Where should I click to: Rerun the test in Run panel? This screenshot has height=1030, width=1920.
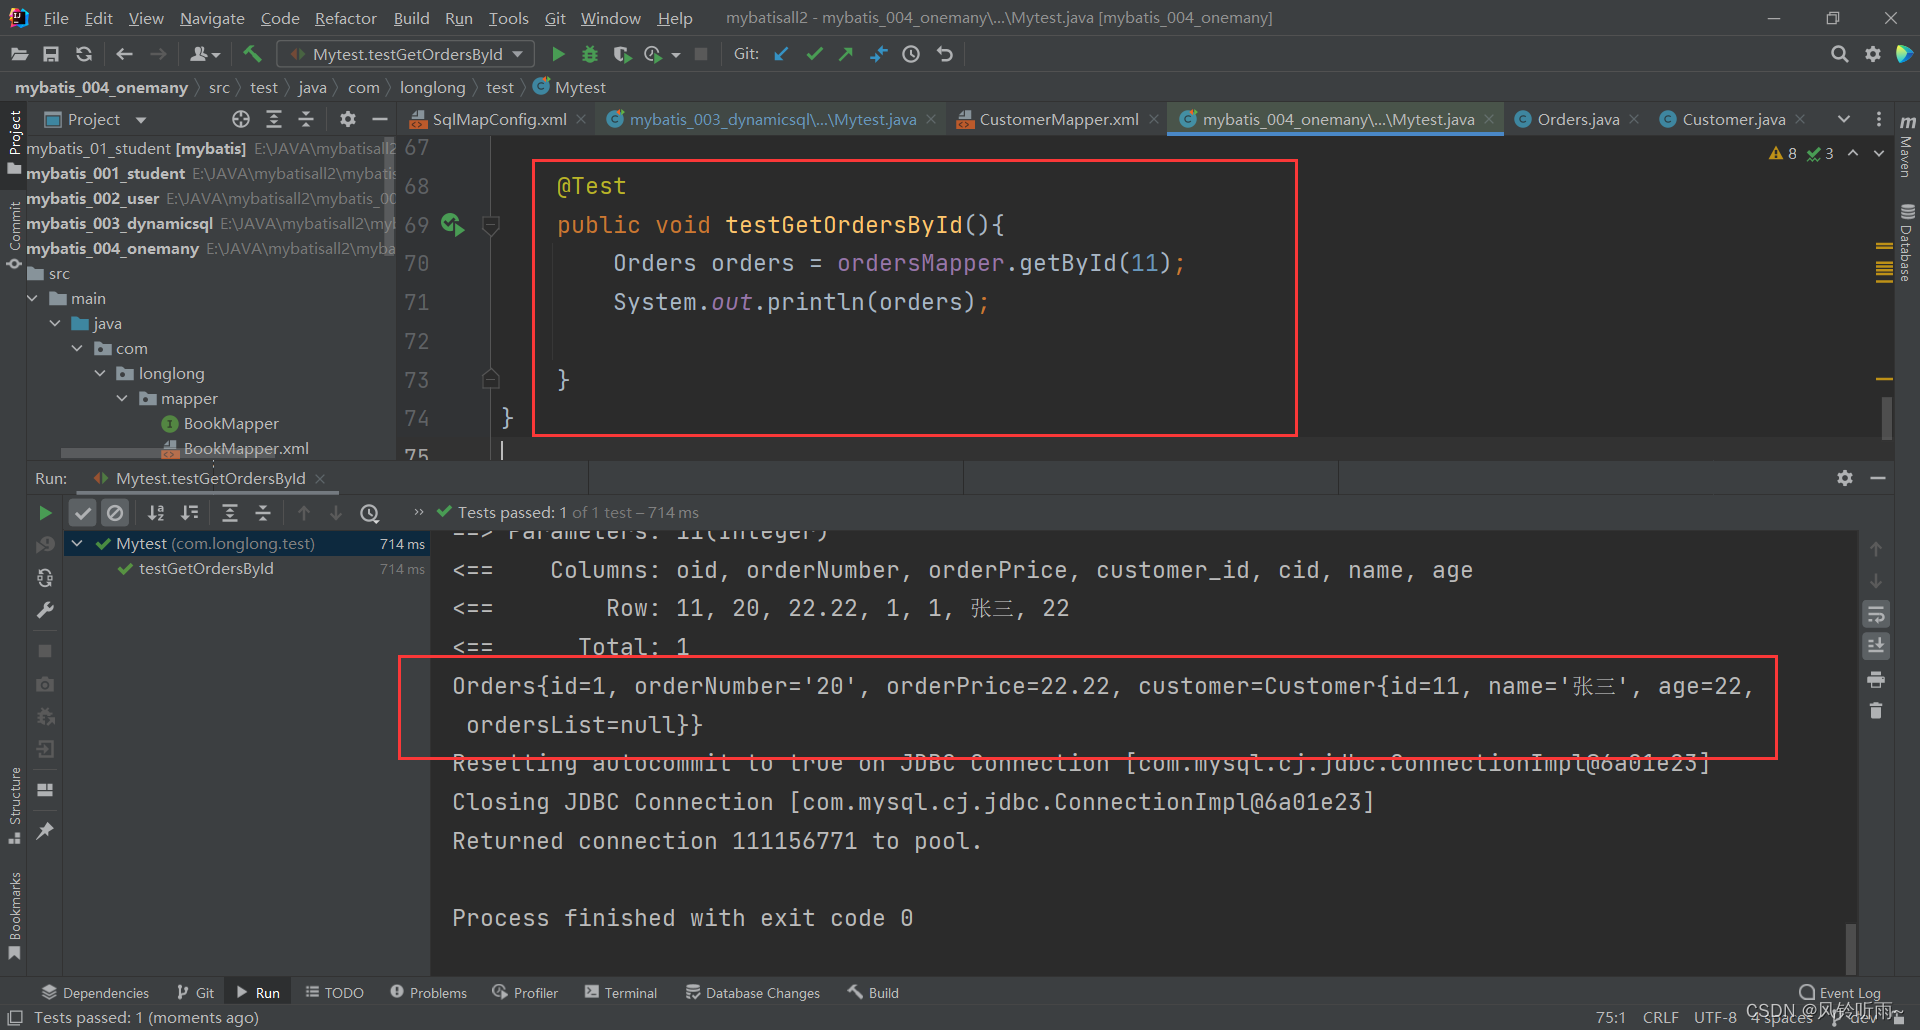pyautogui.click(x=45, y=513)
